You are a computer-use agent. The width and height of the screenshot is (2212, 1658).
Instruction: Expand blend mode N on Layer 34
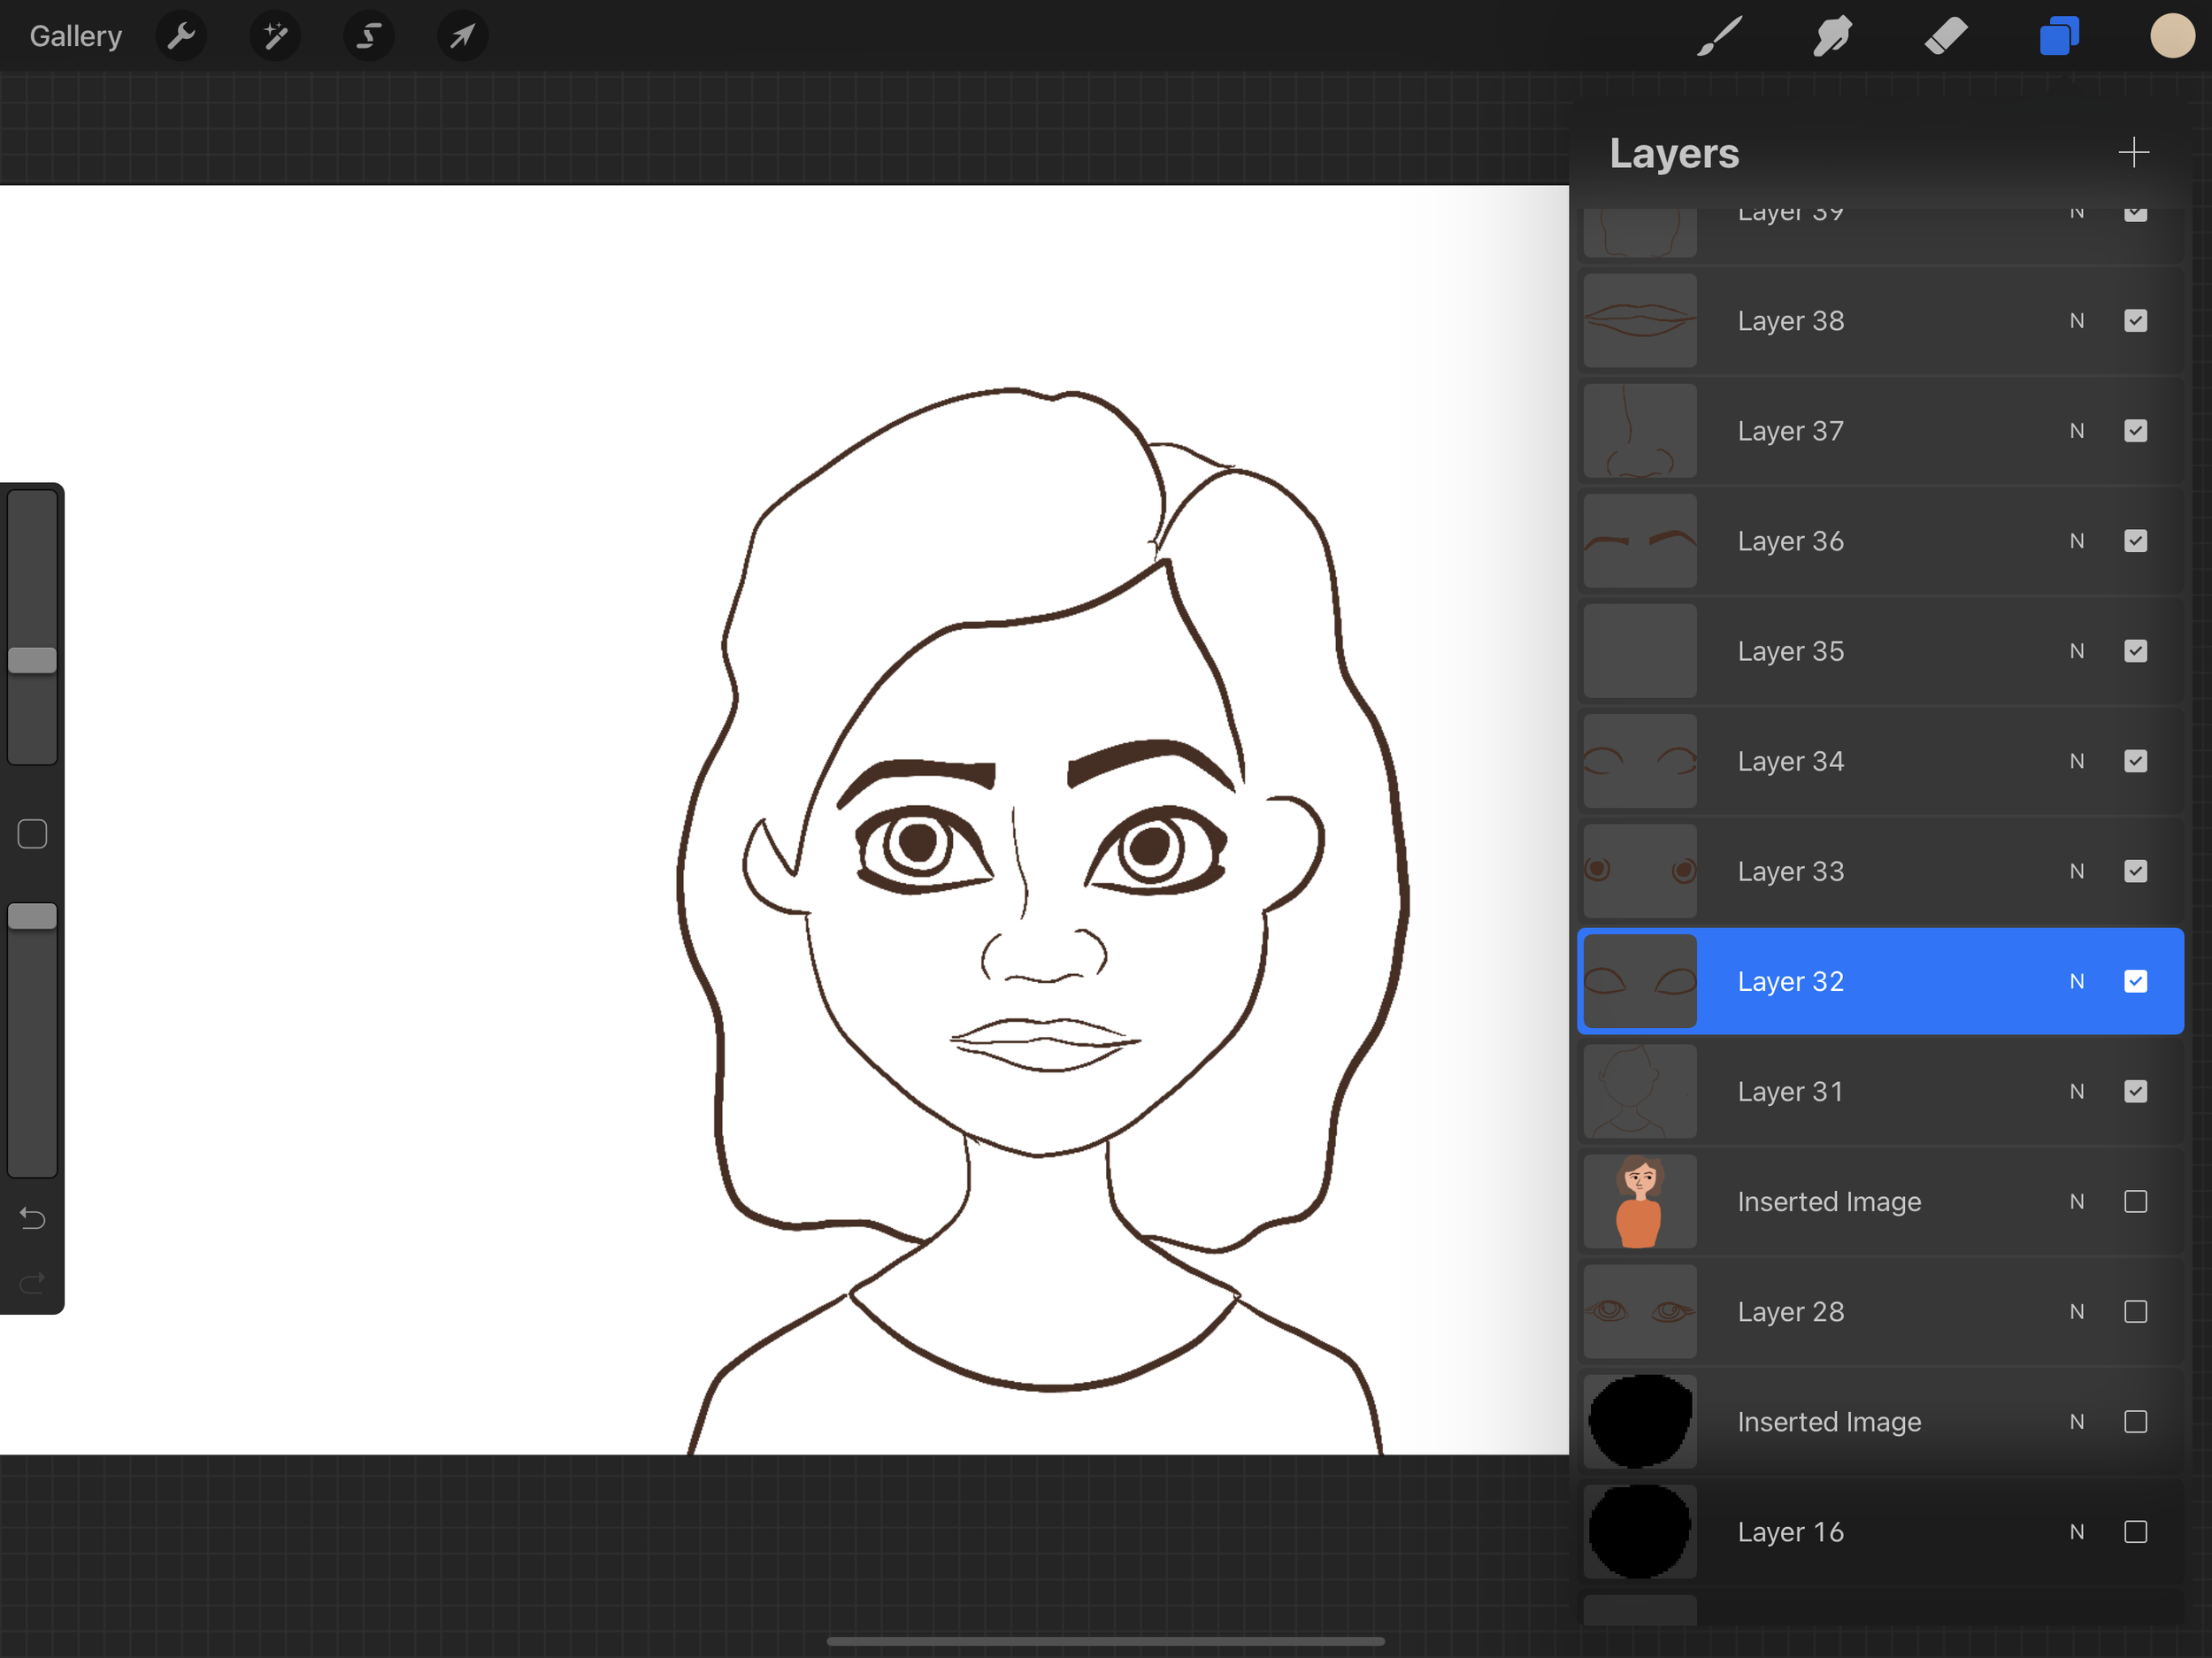click(2076, 761)
